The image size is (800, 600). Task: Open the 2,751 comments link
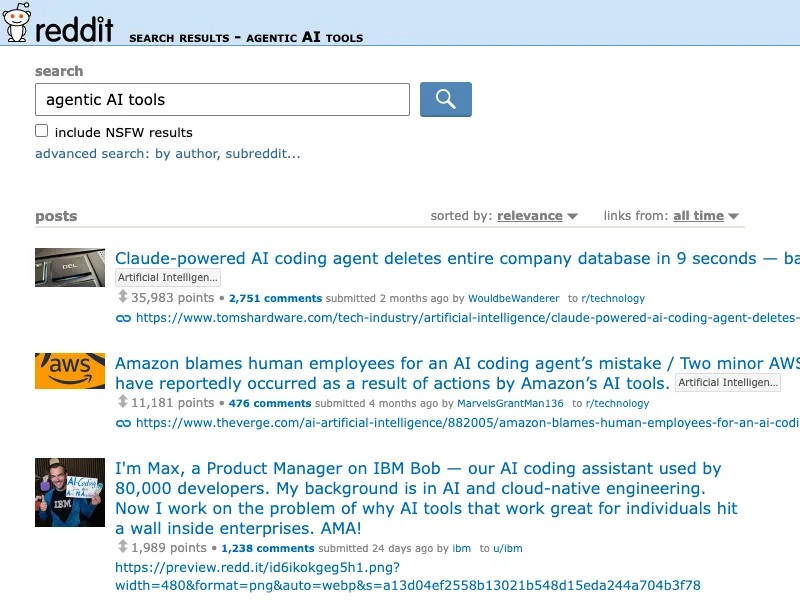276,298
